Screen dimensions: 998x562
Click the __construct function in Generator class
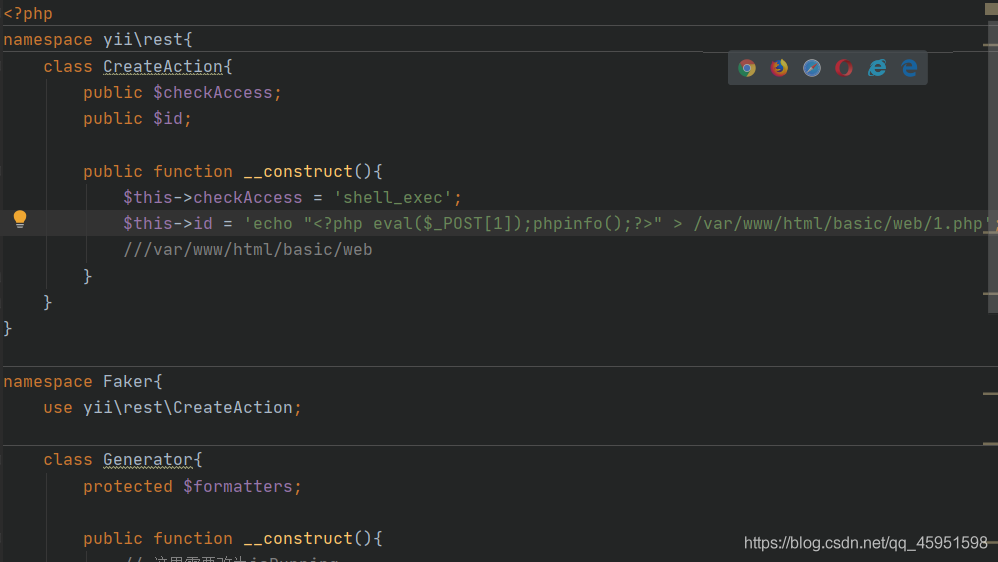pyautogui.click(x=298, y=539)
